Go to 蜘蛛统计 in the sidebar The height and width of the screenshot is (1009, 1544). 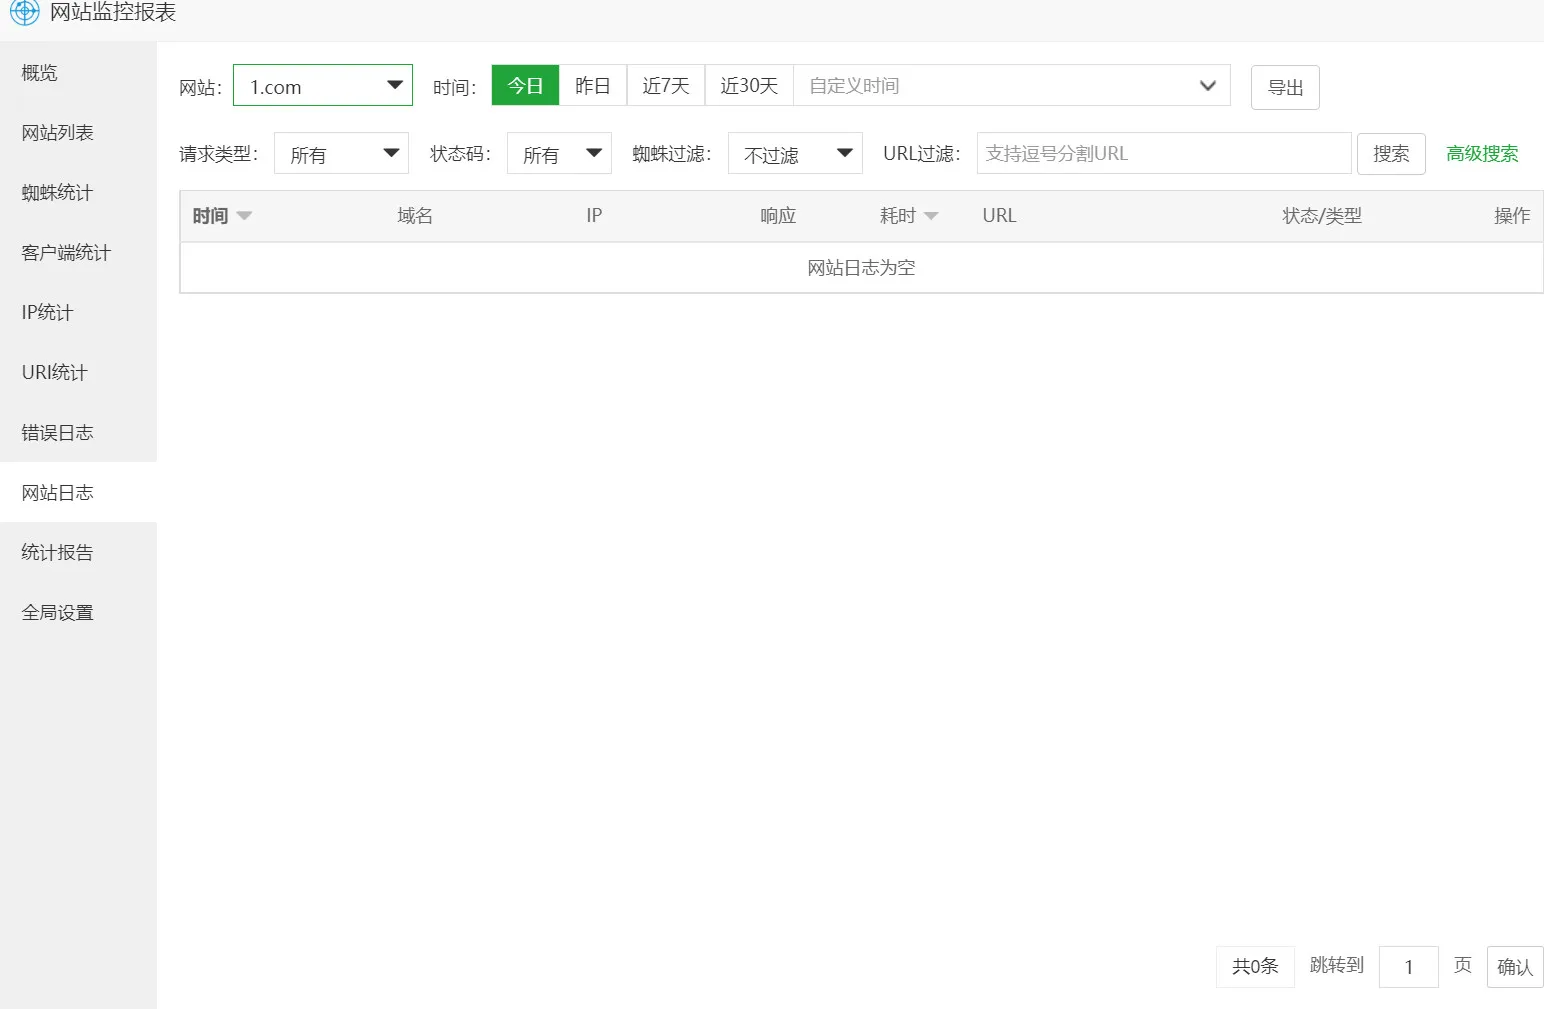pyautogui.click(x=78, y=192)
